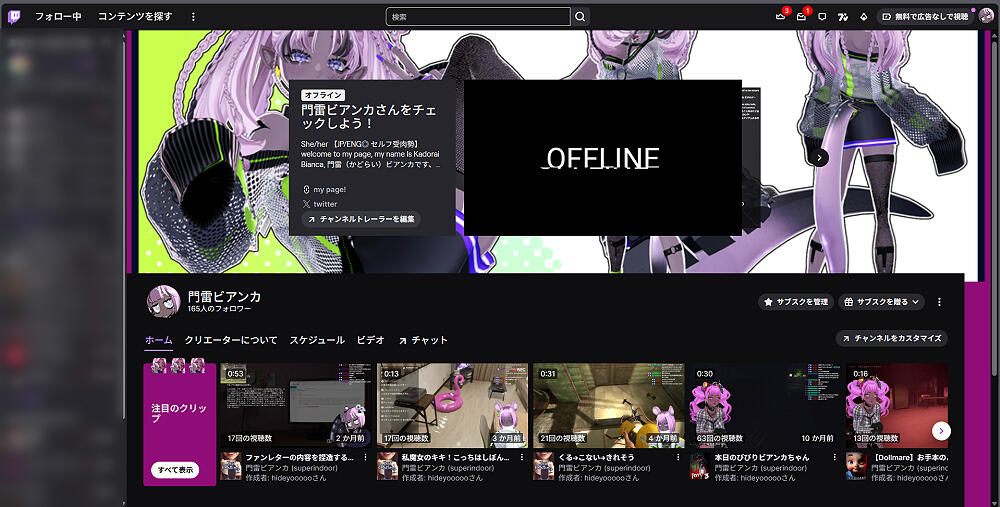This screenshot has width=1000, height=507.
Task: Open the whispers speech bubble icon
Action: (x=822, y=17)
